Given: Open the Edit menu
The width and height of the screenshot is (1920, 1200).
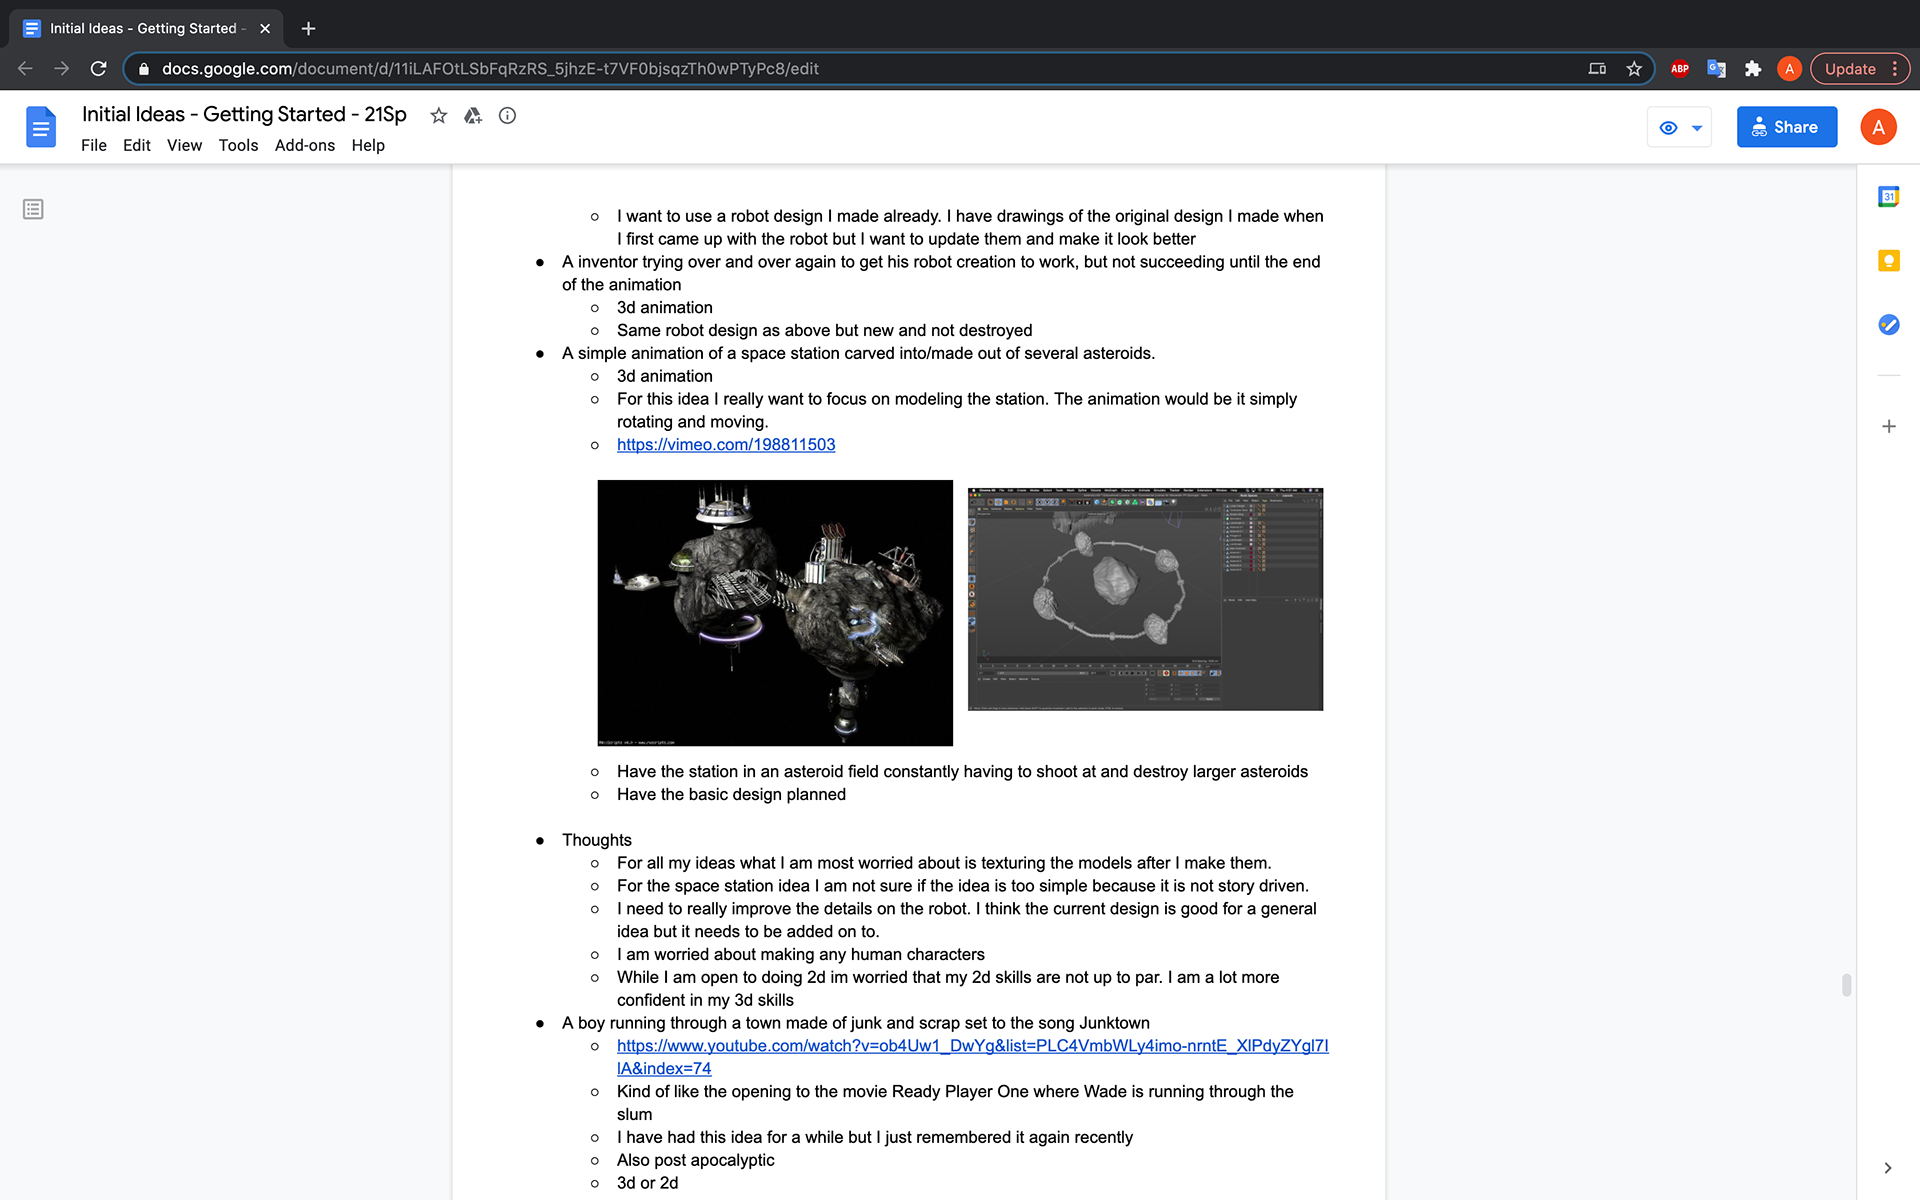Looking at the screenshot, I should [x=137, y=145].
